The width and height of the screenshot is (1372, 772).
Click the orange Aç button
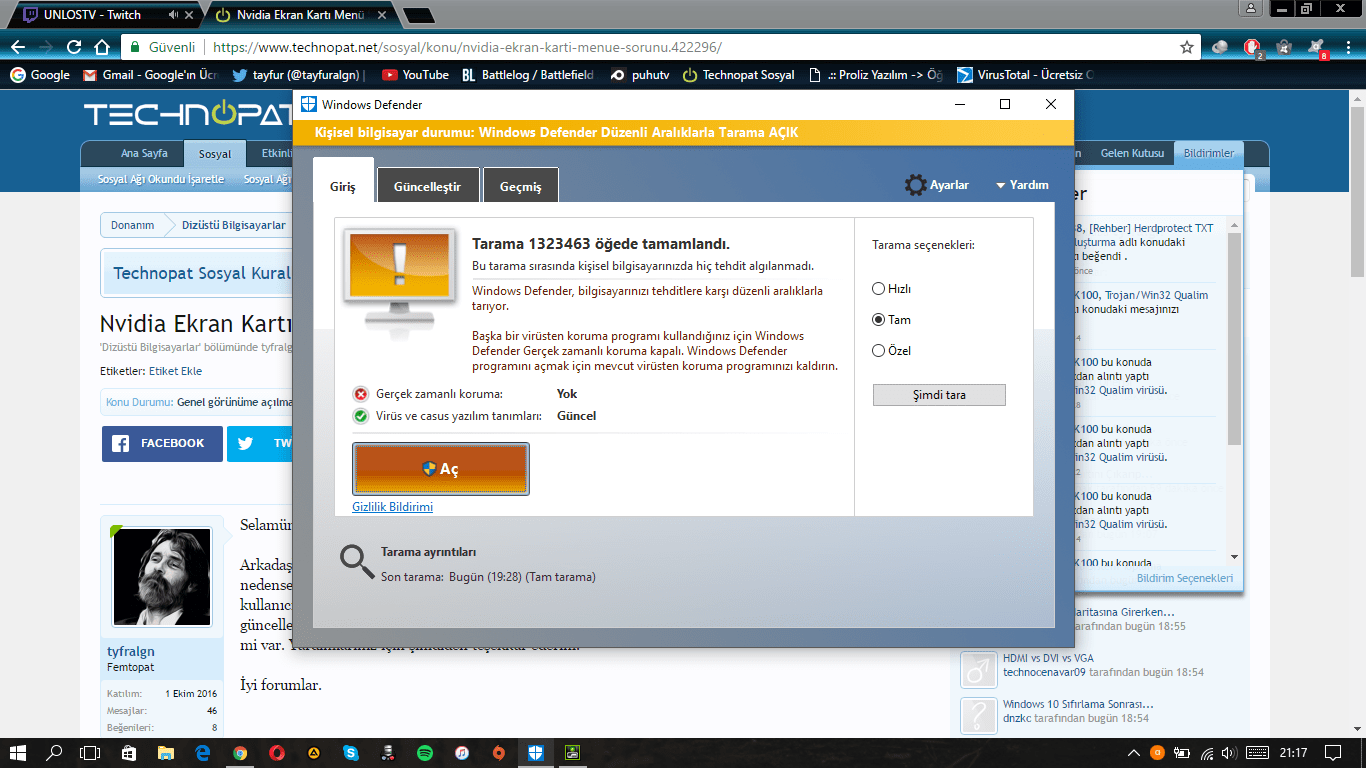tap(441, 469)
